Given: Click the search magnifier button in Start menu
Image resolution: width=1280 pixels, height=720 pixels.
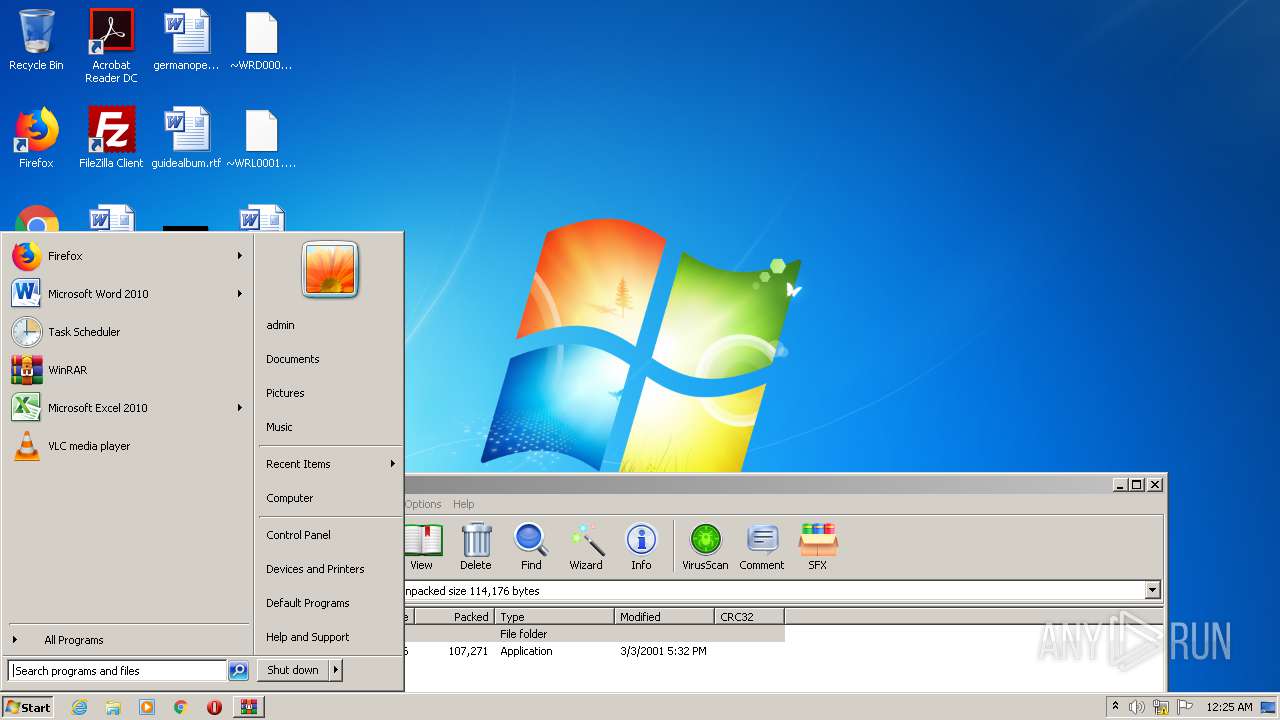Looking at the screenshot, I should [238, 671].
